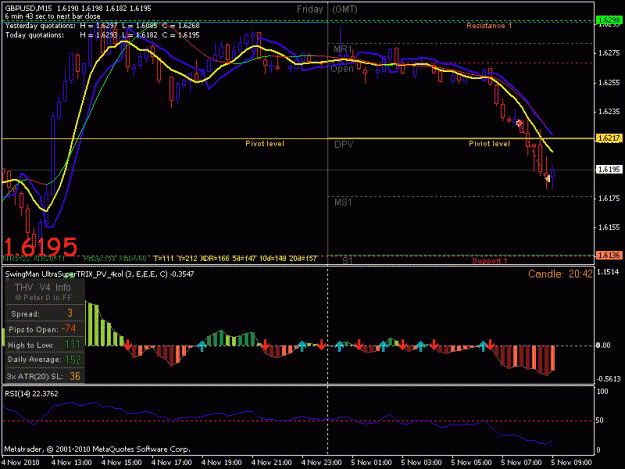
Task: Click the 'Open' level label
Action: pos(342,69)
